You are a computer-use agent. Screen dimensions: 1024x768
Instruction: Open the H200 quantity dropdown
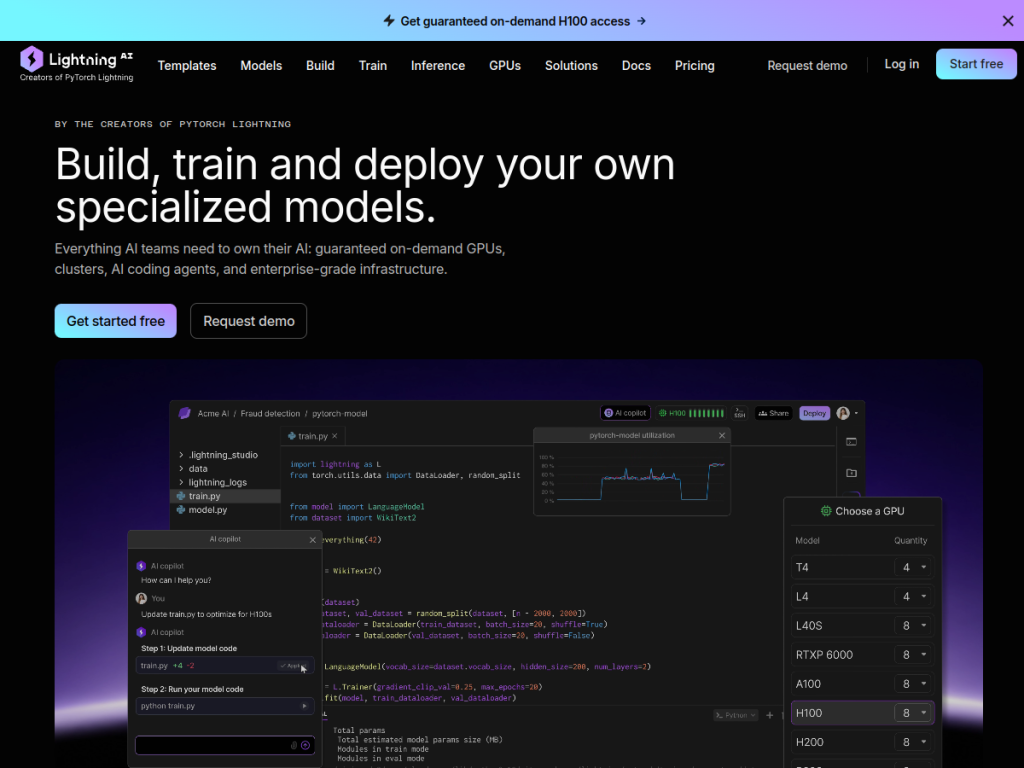(x=913, y=742)
